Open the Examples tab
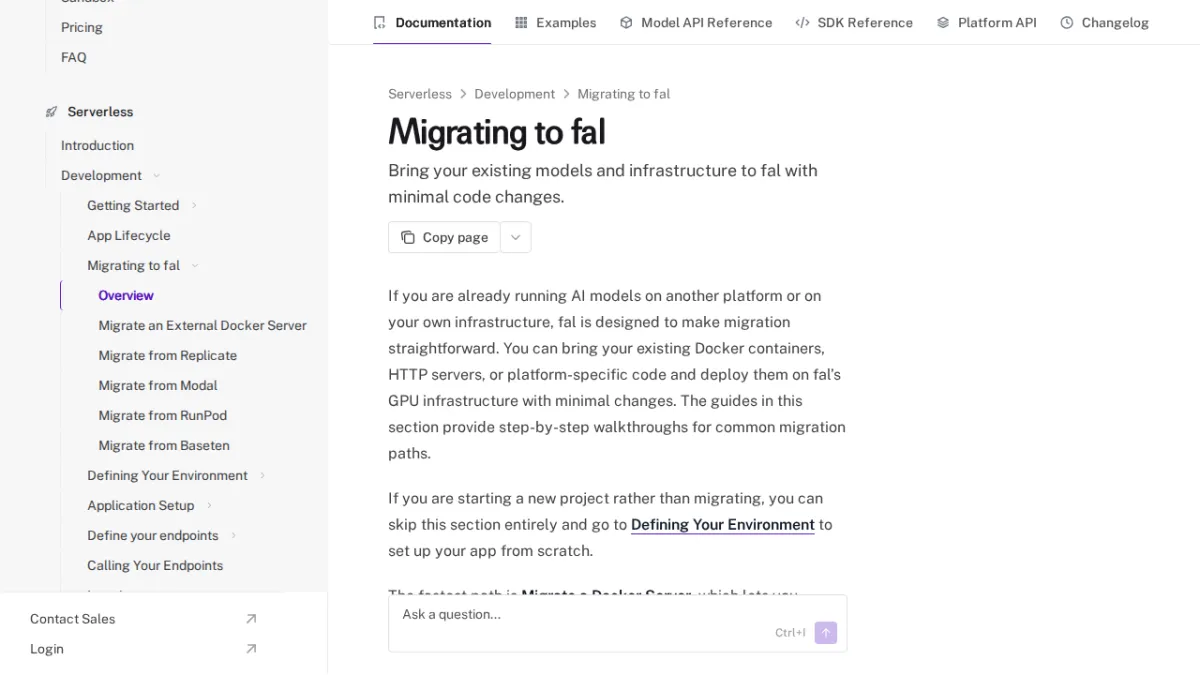 click(556, 22)
